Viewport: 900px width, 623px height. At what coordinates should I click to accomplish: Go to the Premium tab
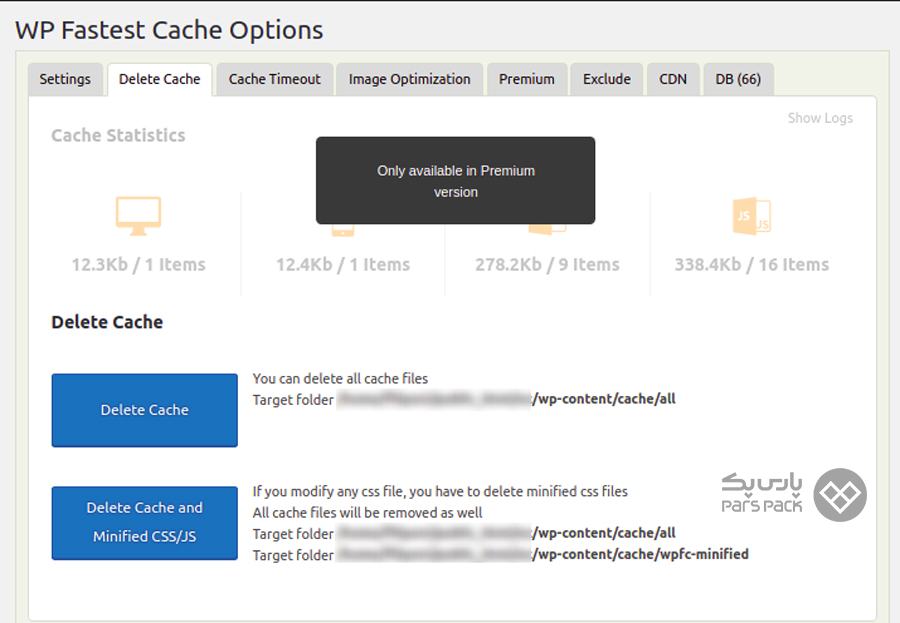(x=526, y=79)
